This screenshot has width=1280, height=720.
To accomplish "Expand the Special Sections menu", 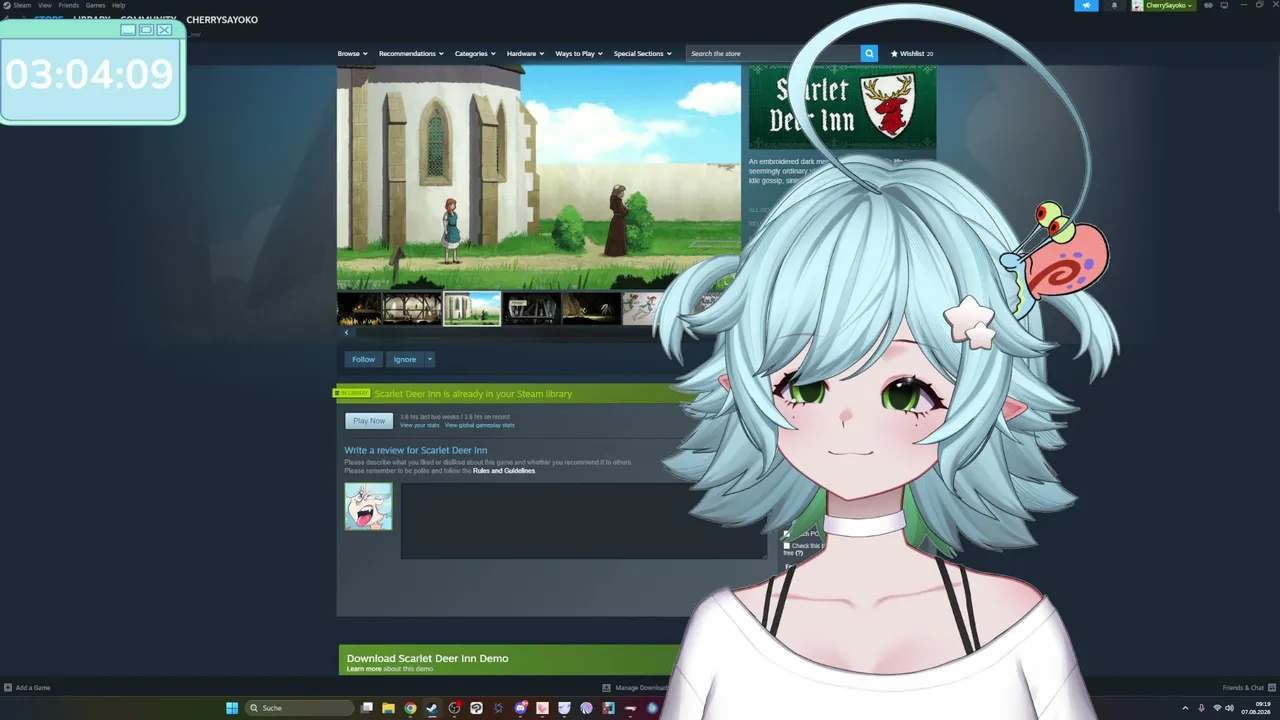I will point(643,54).
